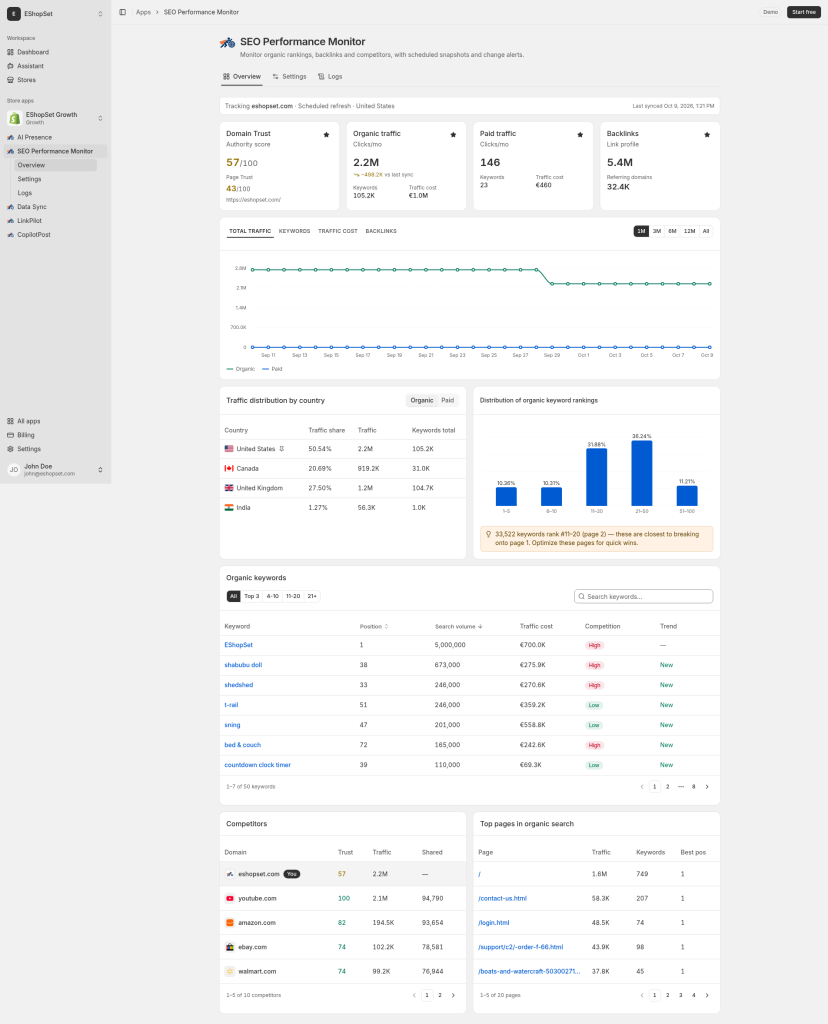
Task: Expand the EShopSet workspace switcher
Action: pyautogui.click(x=100, y=14)
